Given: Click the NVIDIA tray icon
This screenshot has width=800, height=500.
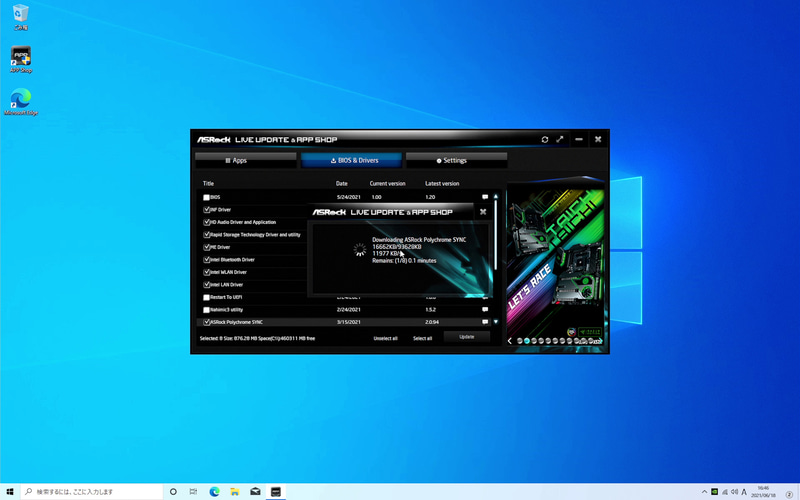Looking at the screenshot, I should pyautogui.click(x=715, y=492).
